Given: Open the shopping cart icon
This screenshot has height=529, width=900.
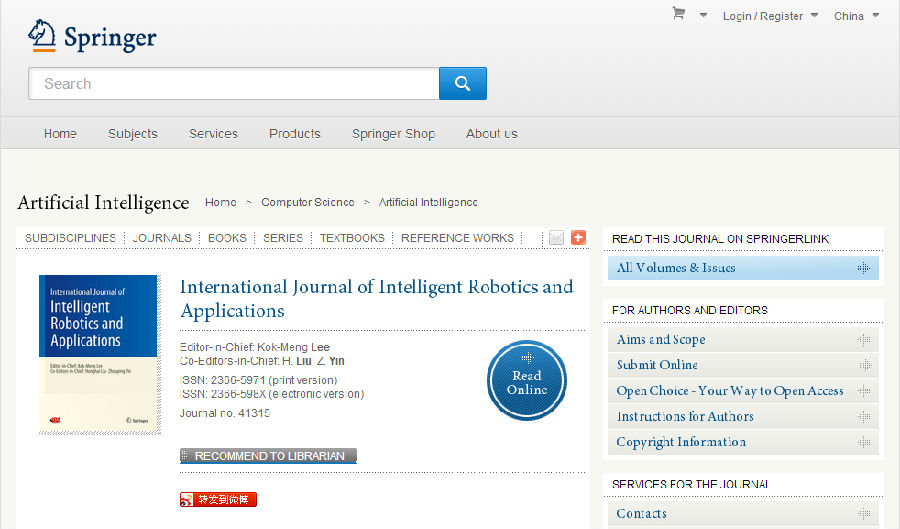Looking at the screenshot, I should point(679,14).
